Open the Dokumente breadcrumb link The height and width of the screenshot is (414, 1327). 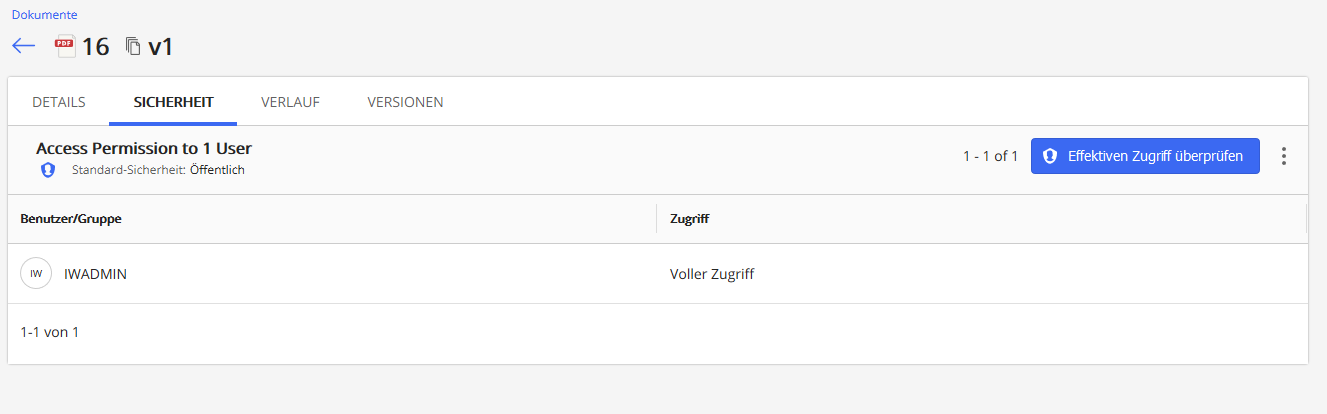44,15
